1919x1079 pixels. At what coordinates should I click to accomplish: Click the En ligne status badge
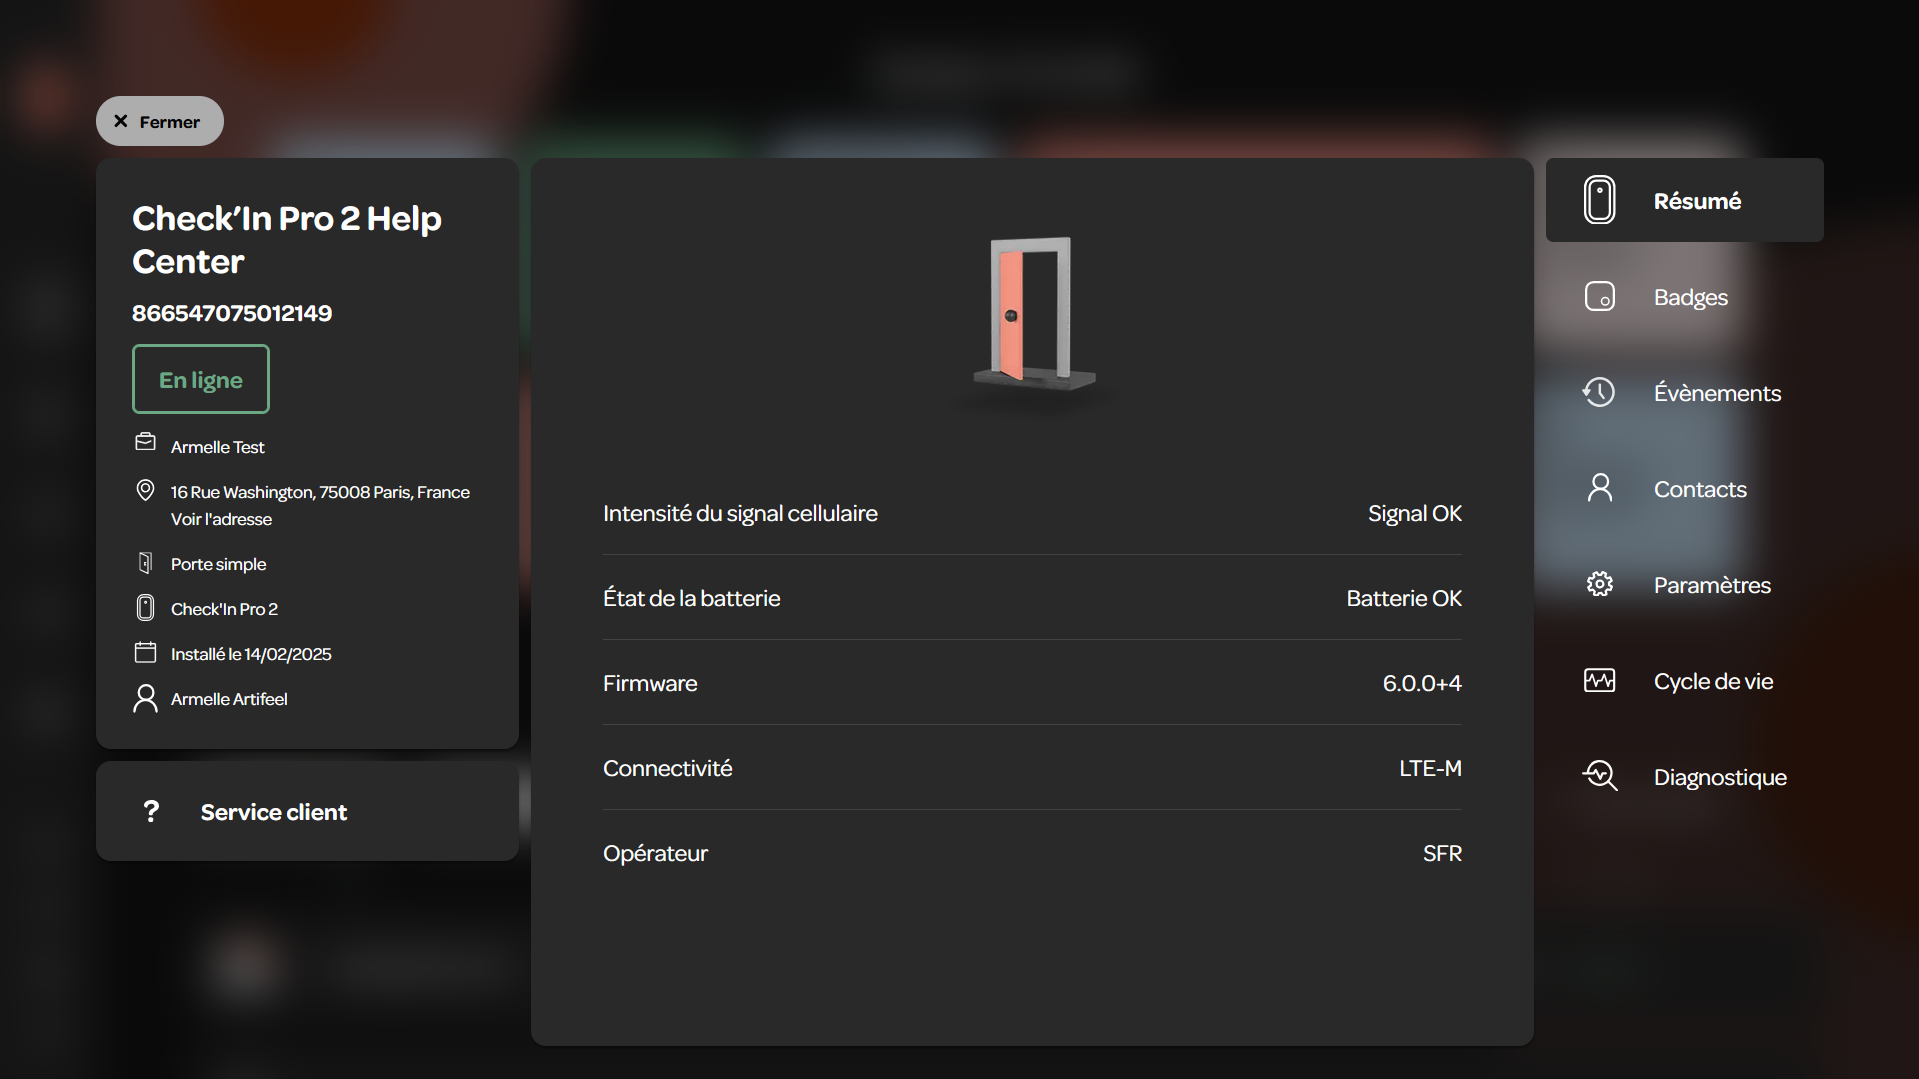click(x=201, y=379)
